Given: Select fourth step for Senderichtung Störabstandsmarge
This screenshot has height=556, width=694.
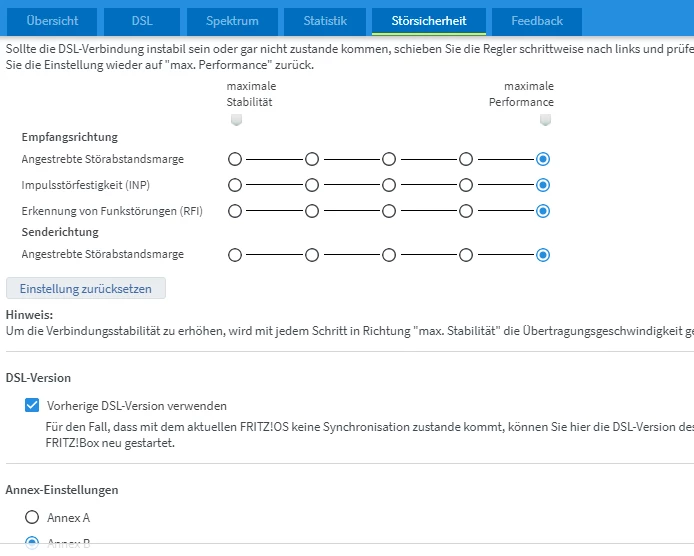Looking at the screenshot, I should (x=466, y=255).
